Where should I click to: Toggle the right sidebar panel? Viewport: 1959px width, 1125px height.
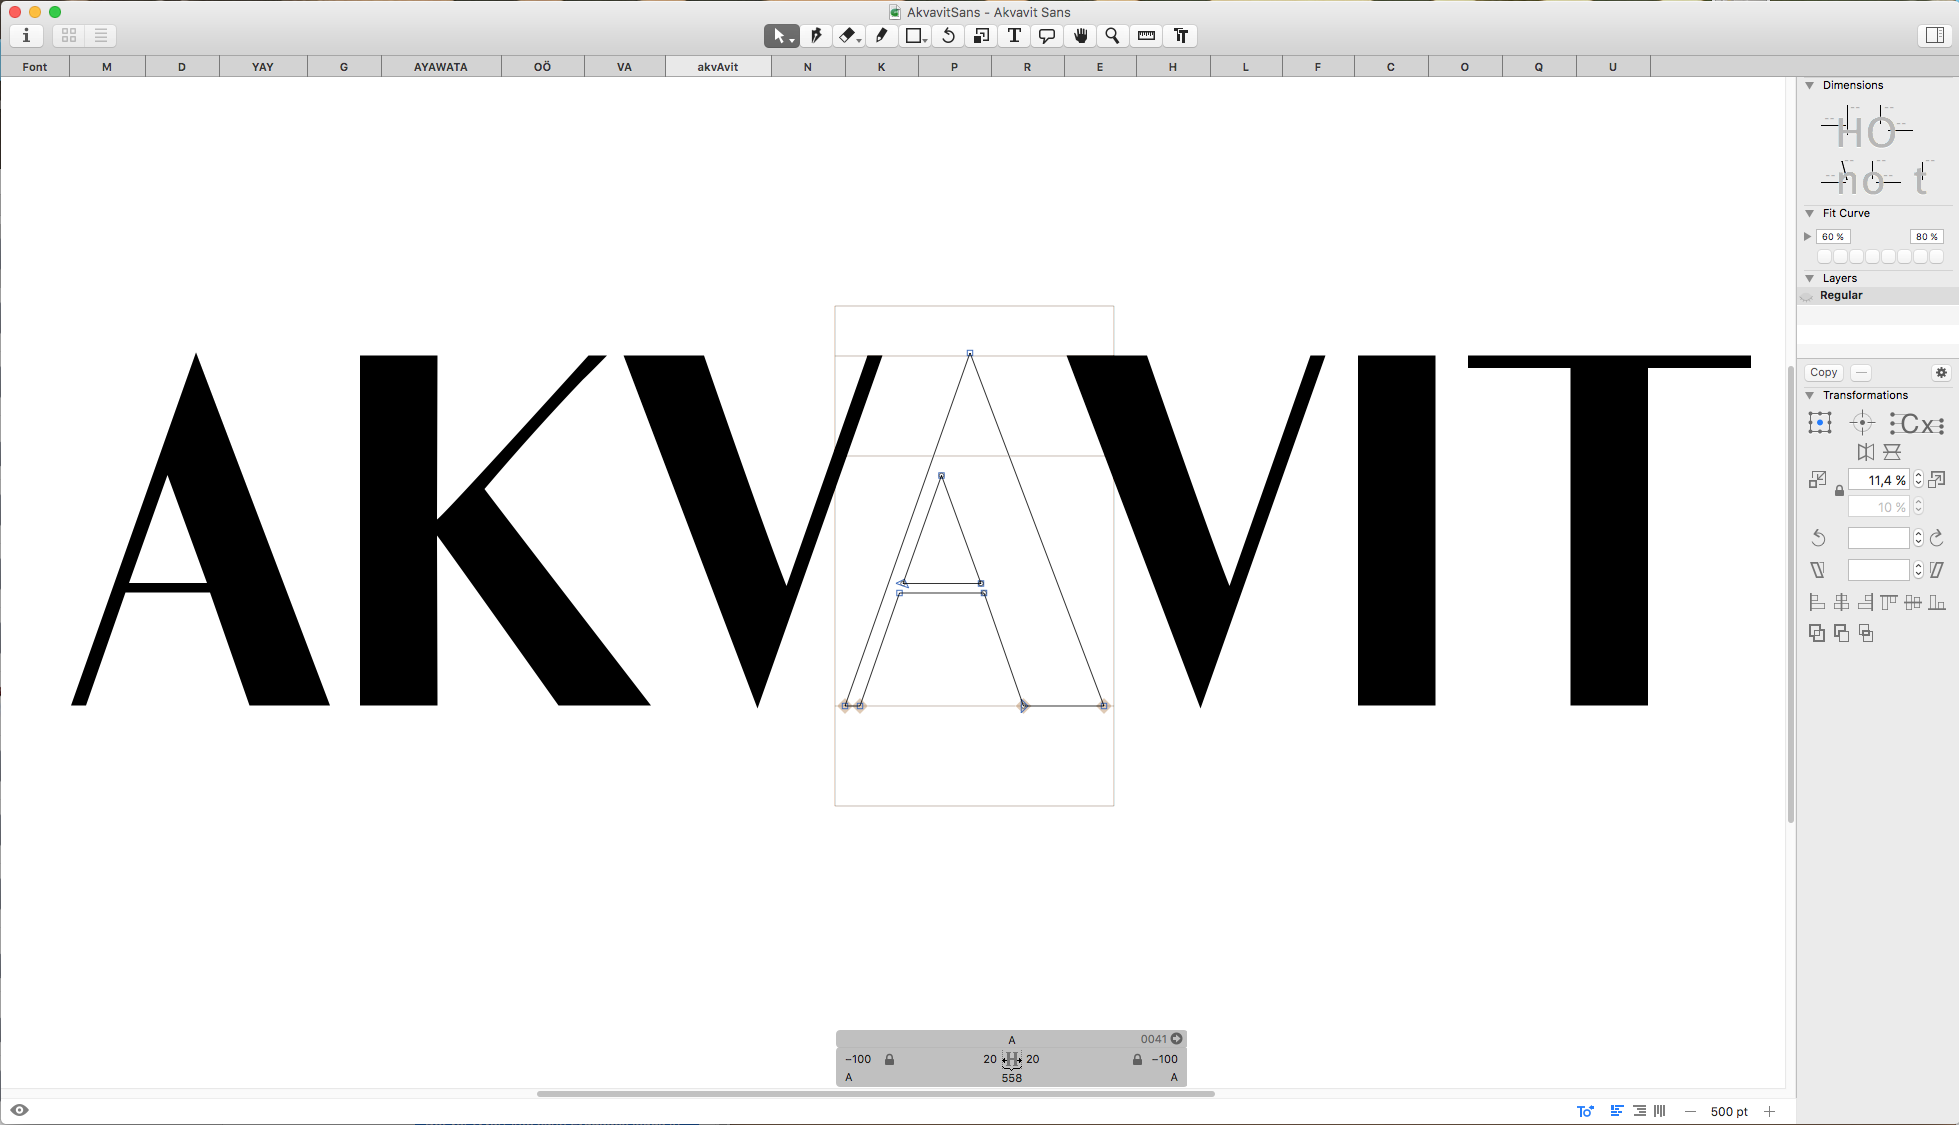pyautogui.click(x=1934, y=36)
